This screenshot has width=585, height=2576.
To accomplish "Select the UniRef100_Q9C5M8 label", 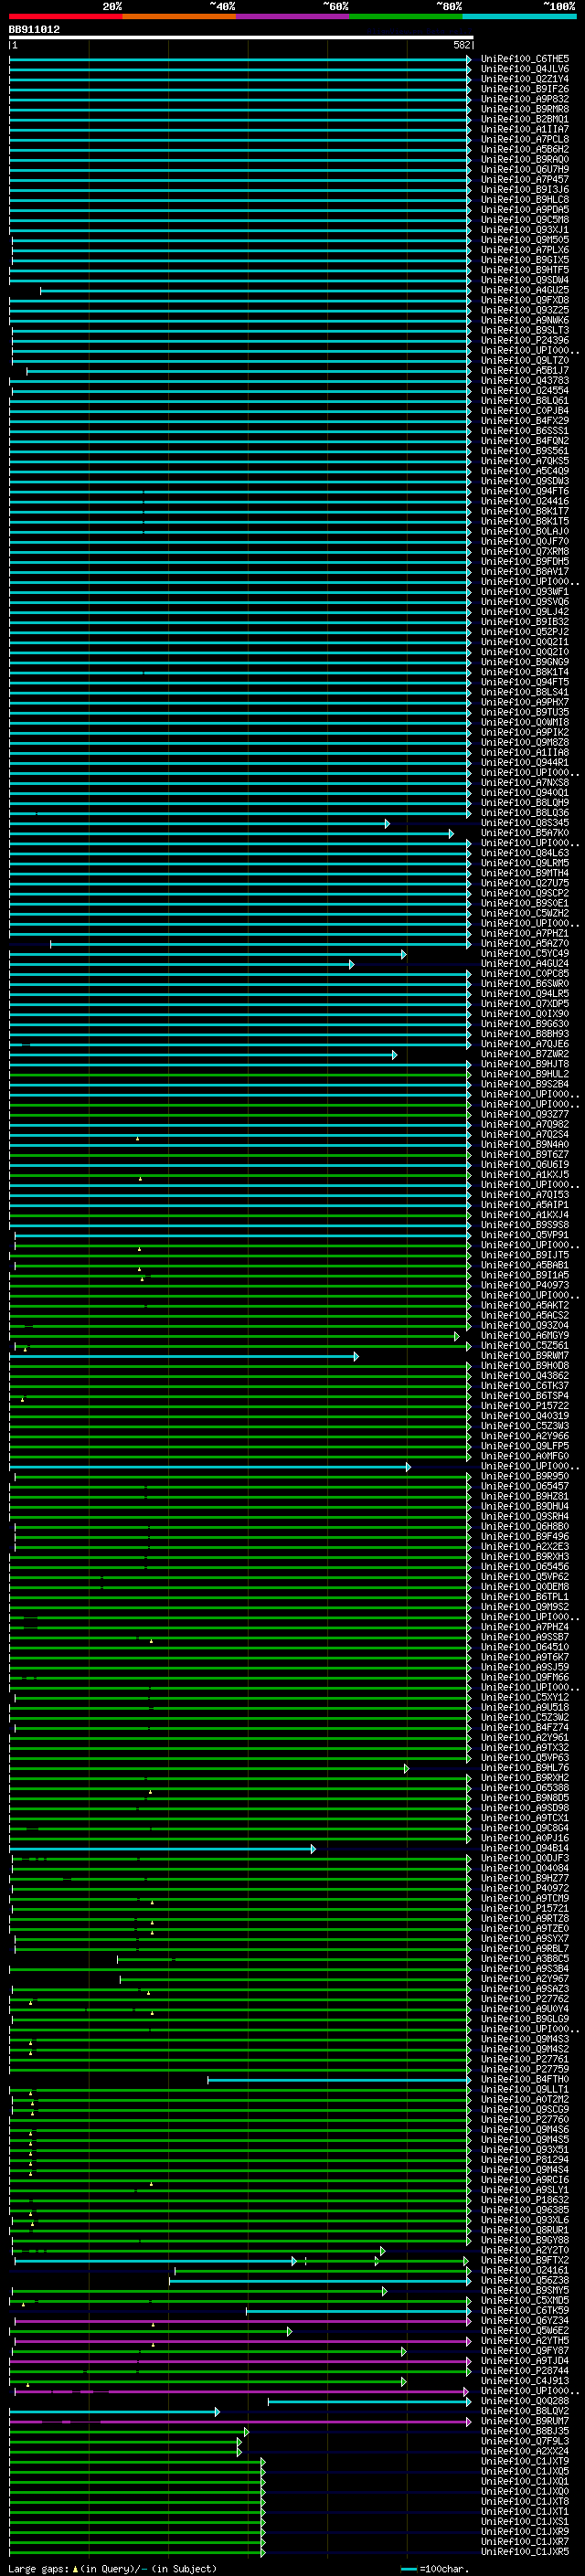I will [x=524, y=220].
